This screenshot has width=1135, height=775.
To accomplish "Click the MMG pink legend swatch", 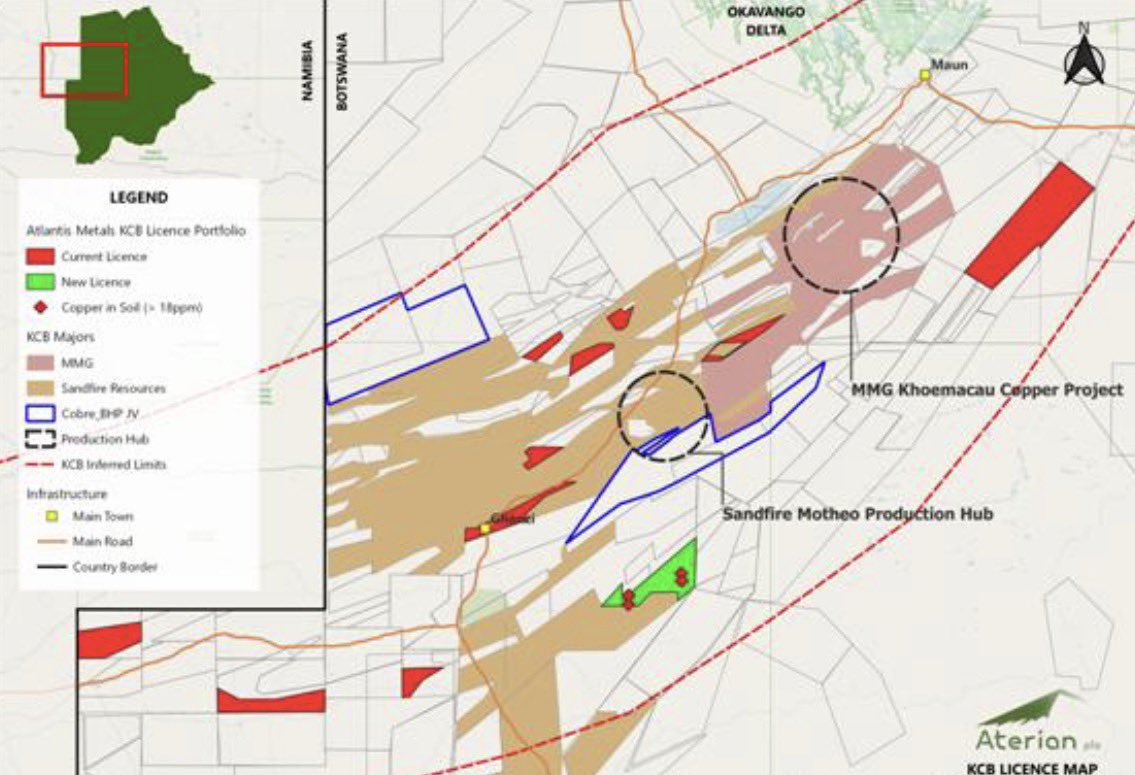I will [x=41, y=363].
